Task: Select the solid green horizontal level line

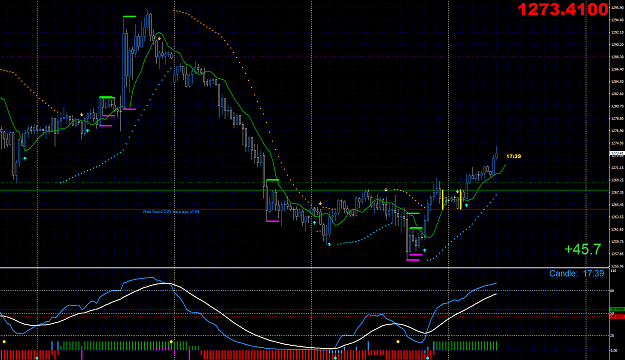Action: coord(305,191)
